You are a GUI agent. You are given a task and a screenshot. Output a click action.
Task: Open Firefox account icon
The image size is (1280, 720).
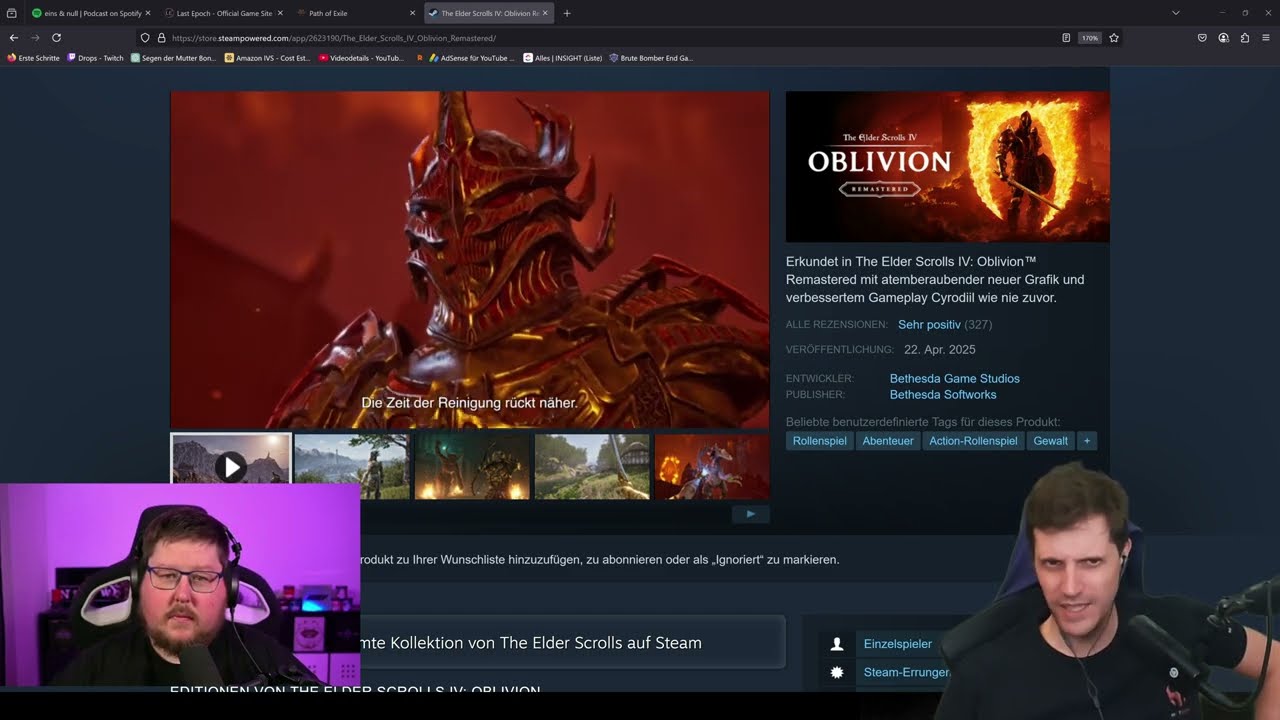pos(1223,38)
